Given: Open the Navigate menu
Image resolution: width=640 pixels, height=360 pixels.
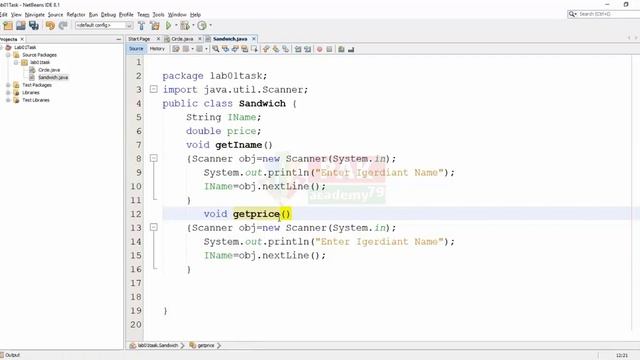Looking at the screenshot, I should click(35, 15).
